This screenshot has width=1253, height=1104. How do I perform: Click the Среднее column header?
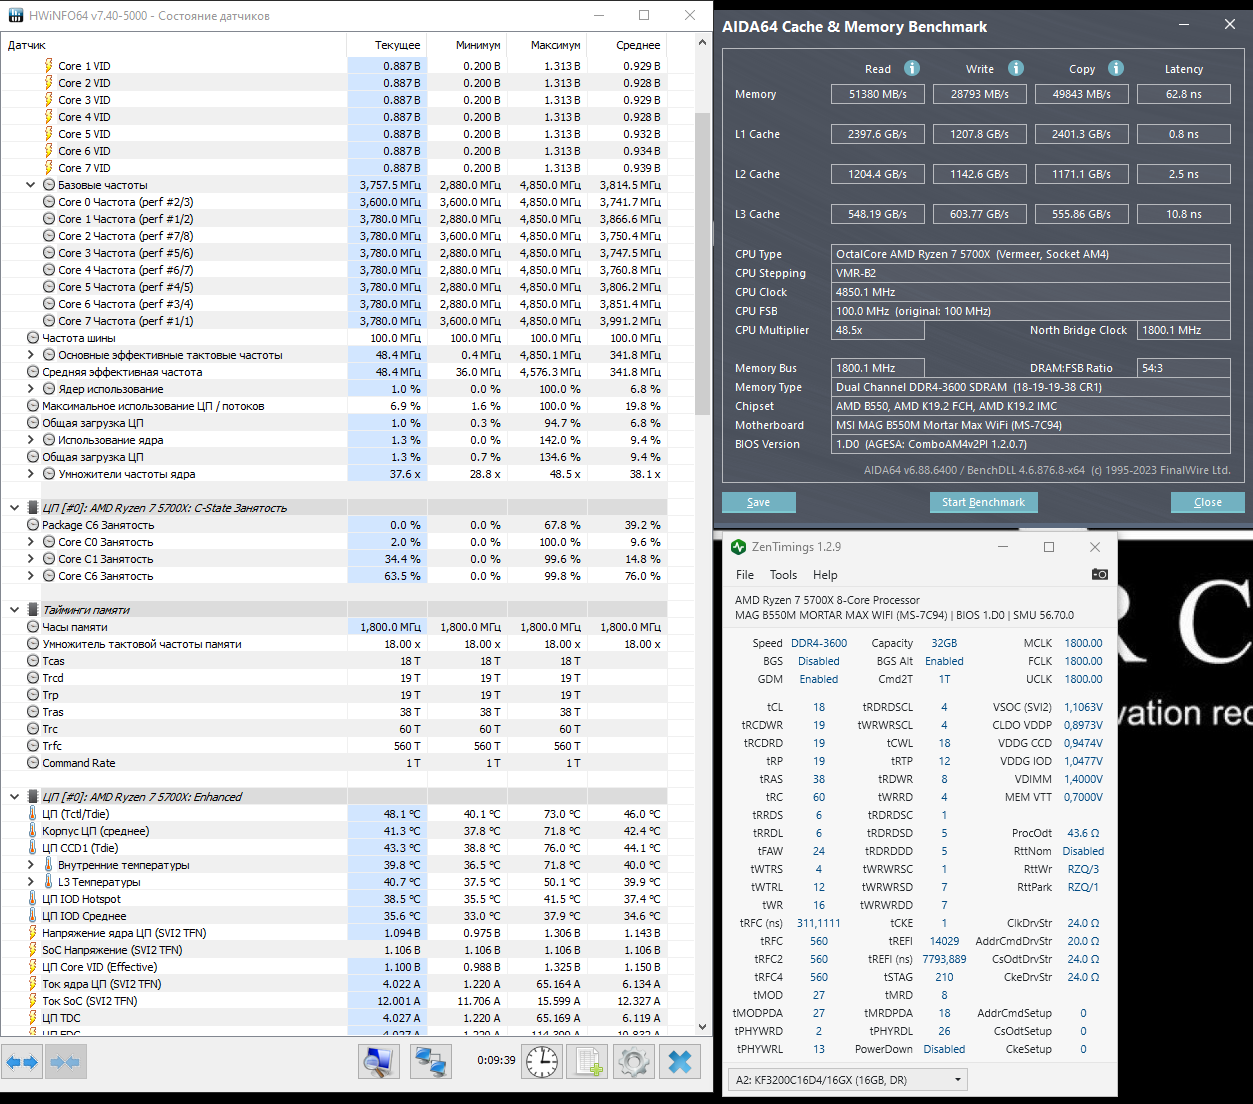(627, 45)
